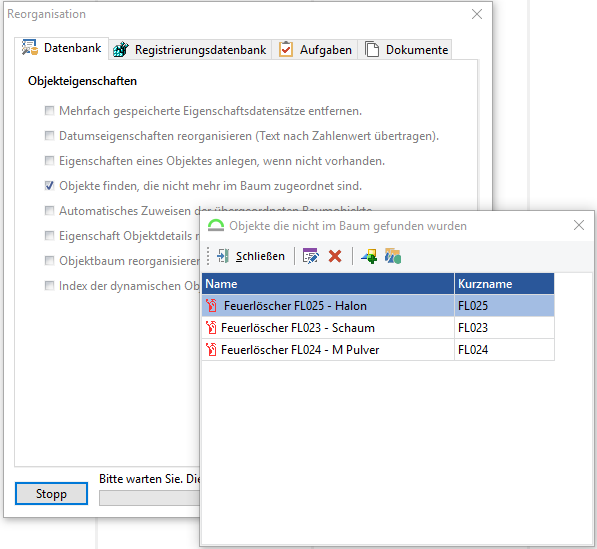Toggle Automatisches Zuweisen checkbox
Screen dimensions: 597x549
(49, 211)
